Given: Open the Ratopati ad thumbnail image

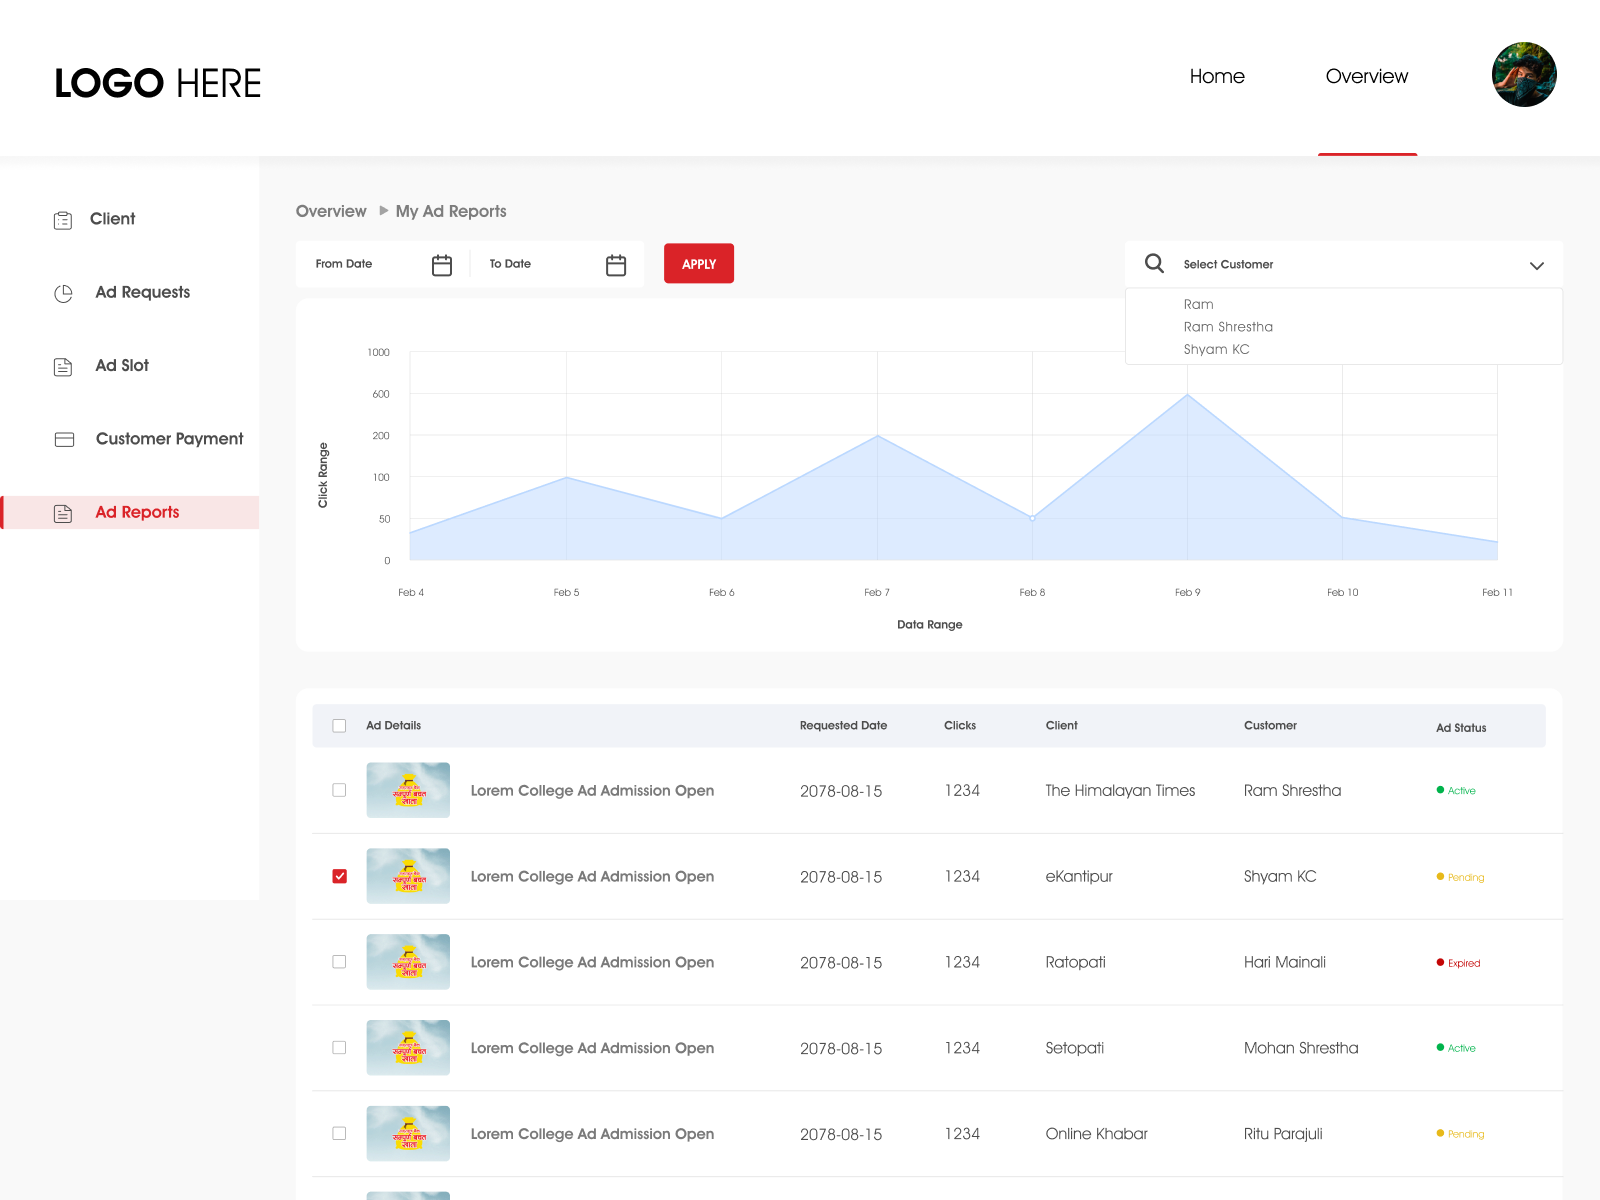Looking at the screenshot, I should (408, 961).
